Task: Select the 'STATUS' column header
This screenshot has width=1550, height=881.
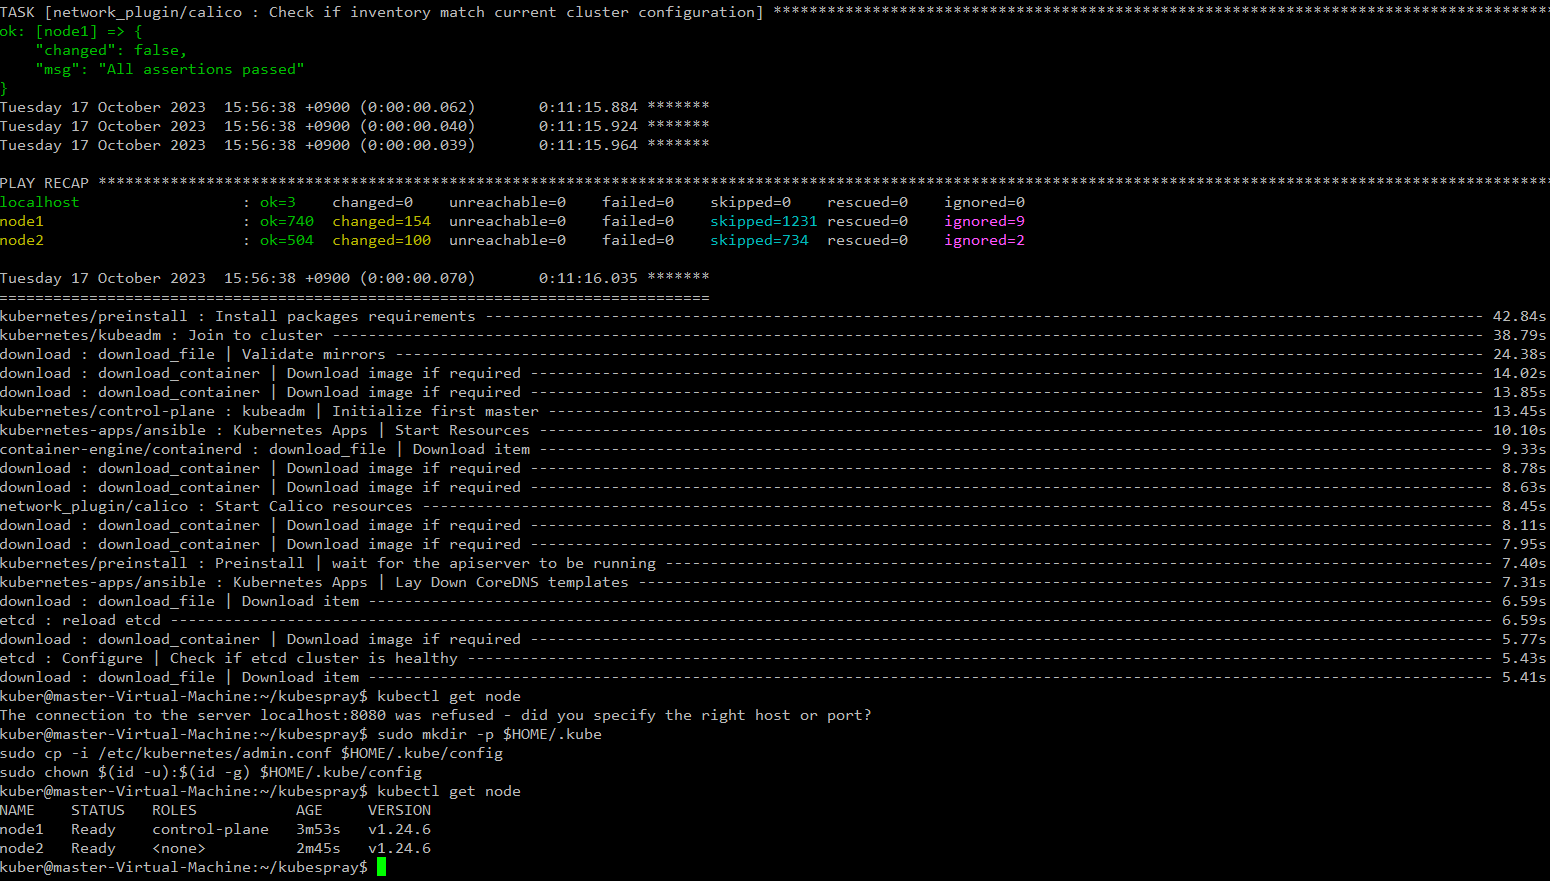Action: coord(98,810)
